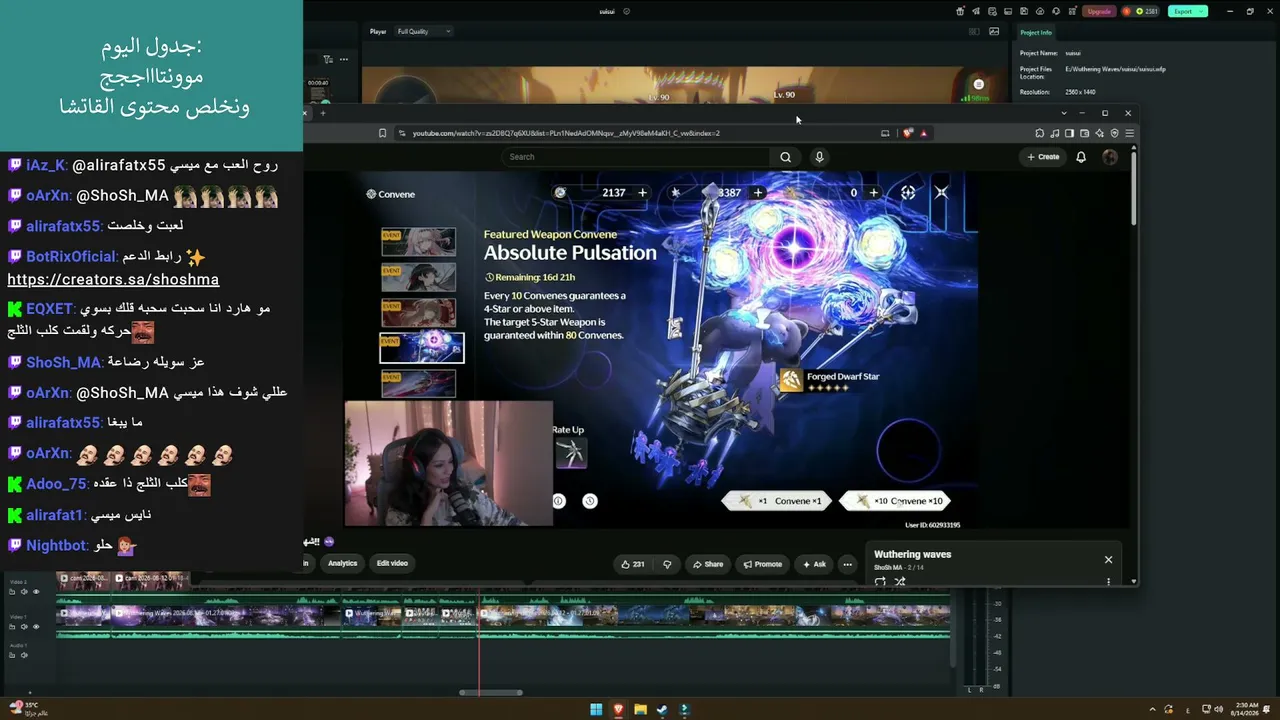Open File Explorer from the taskbar

click(640, 710)
